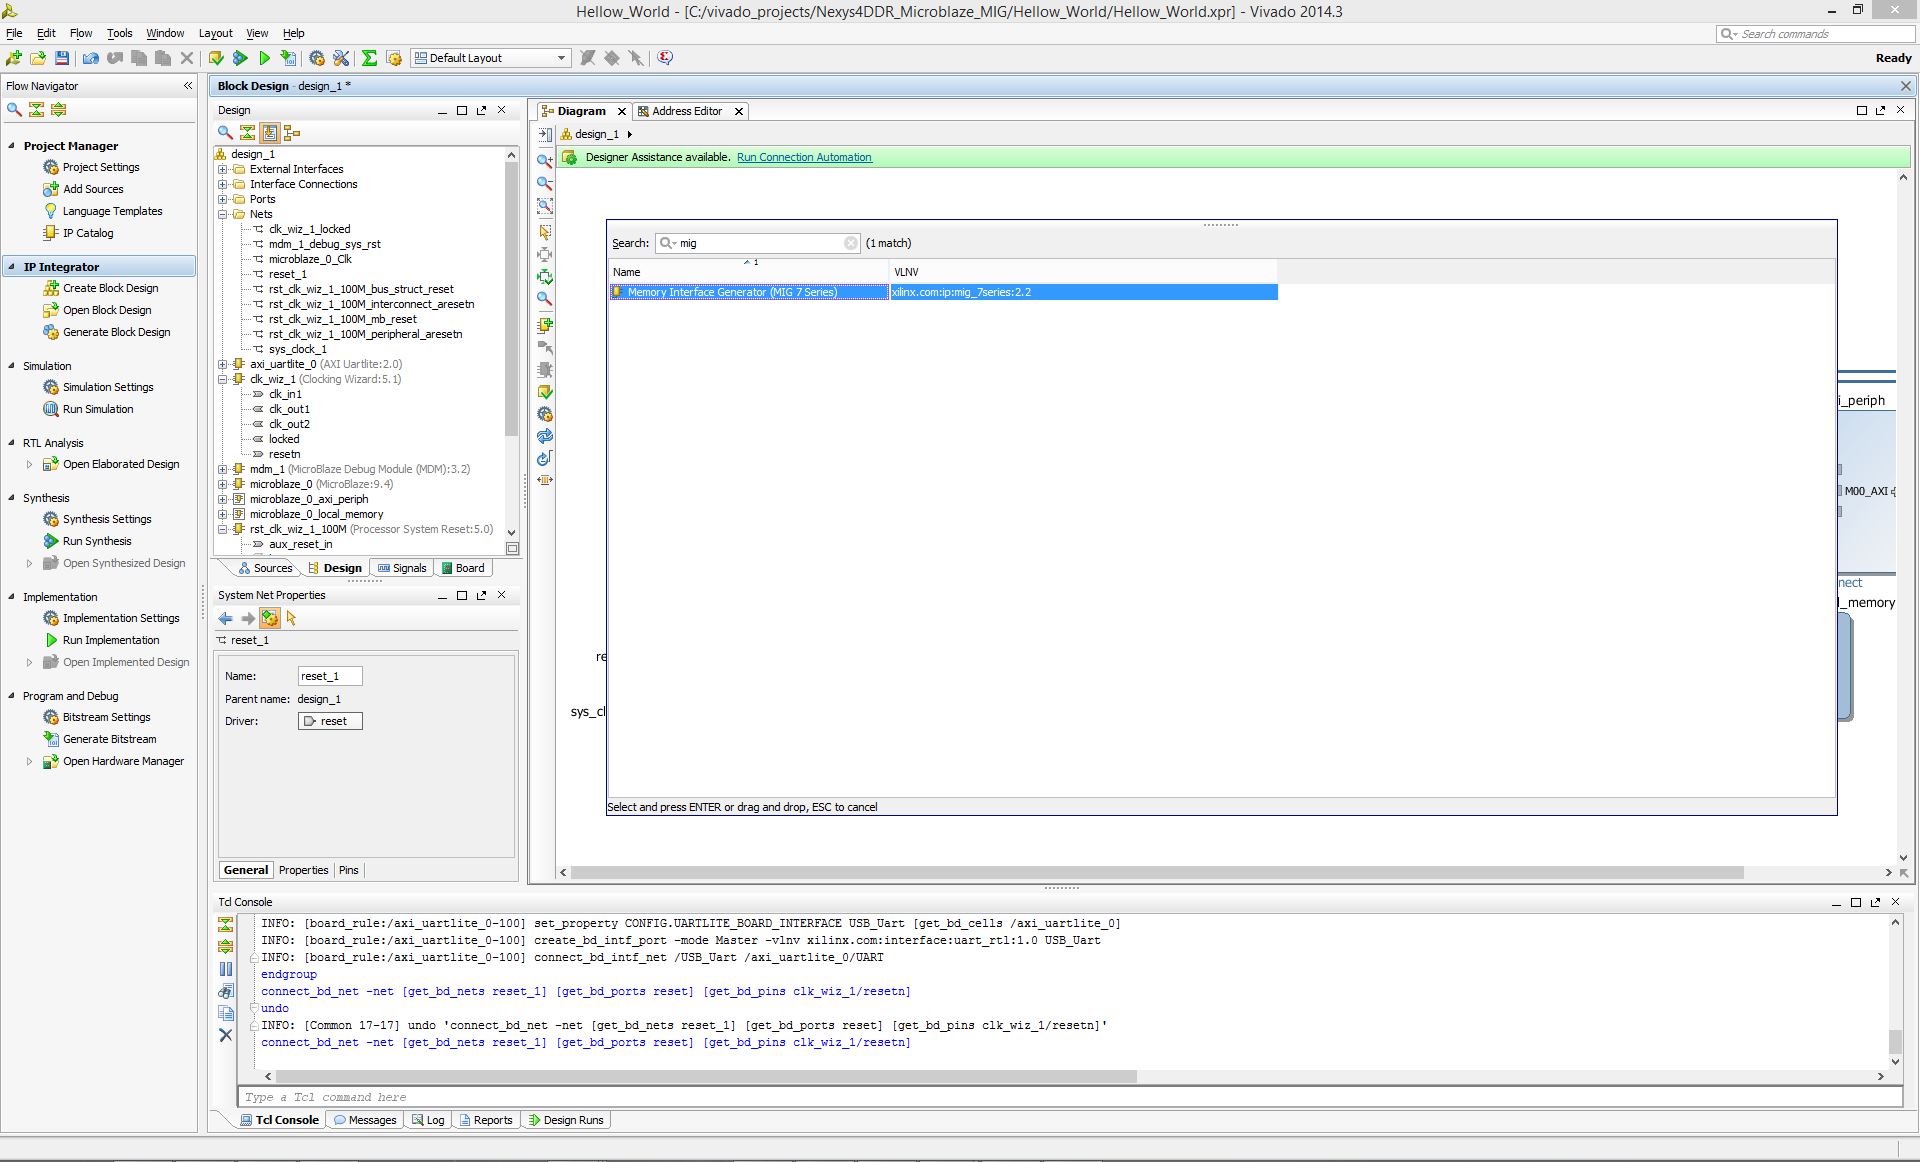This screenshot has height=1162, width=1920.
Task: Click the Tcl command input field
Action: tap(1070, 1097)
